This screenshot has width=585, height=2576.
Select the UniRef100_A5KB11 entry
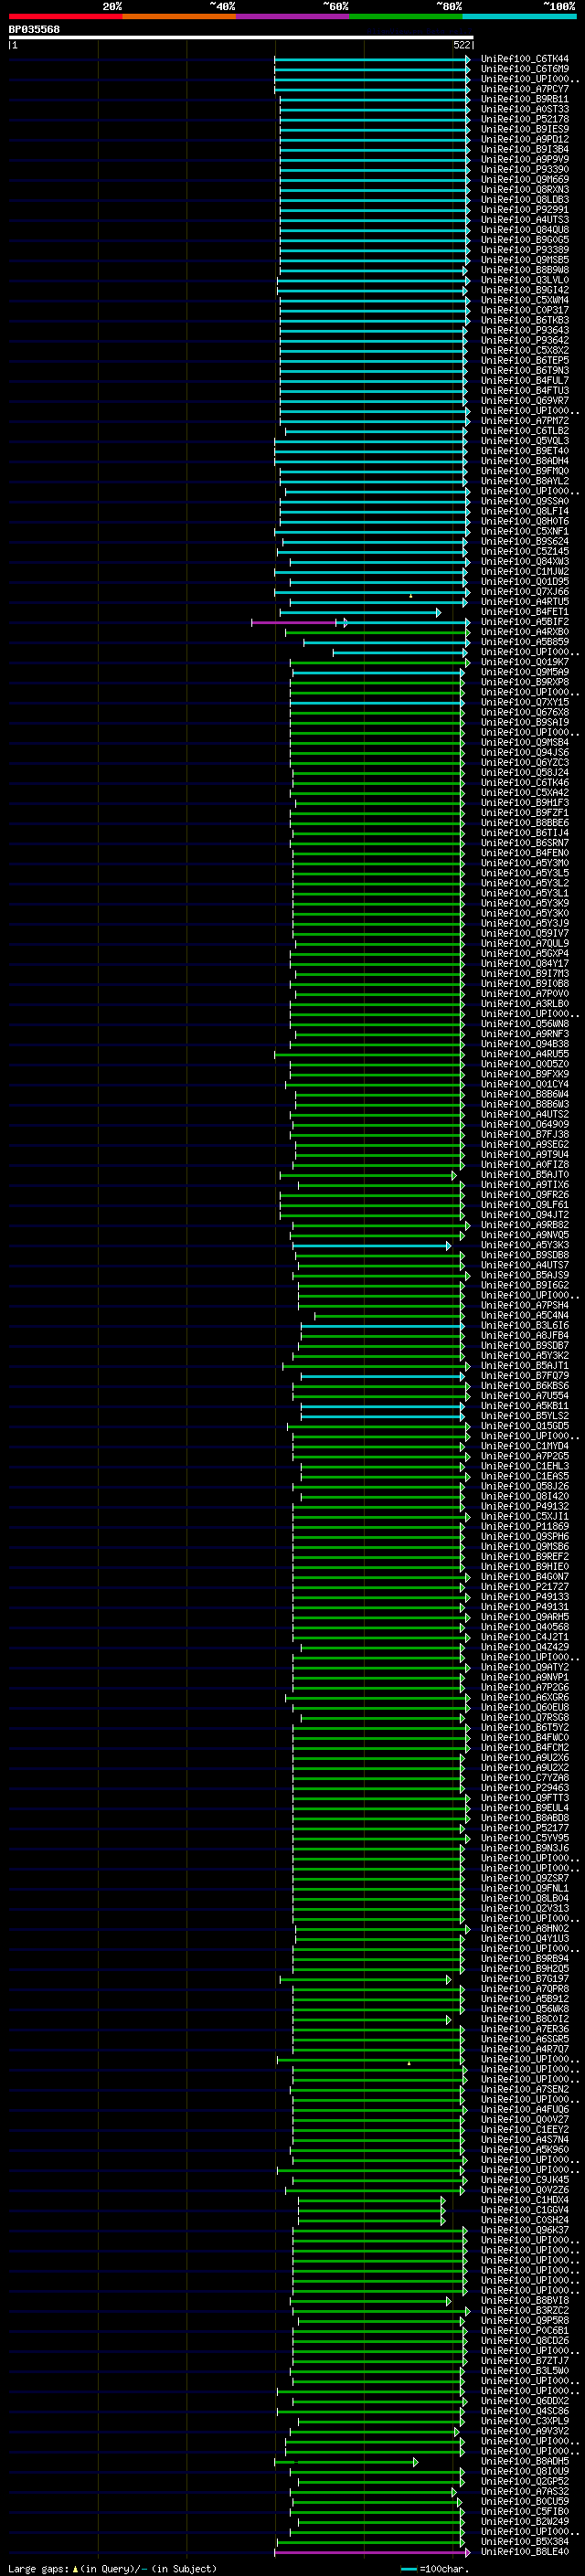(x=524, y=1406)
